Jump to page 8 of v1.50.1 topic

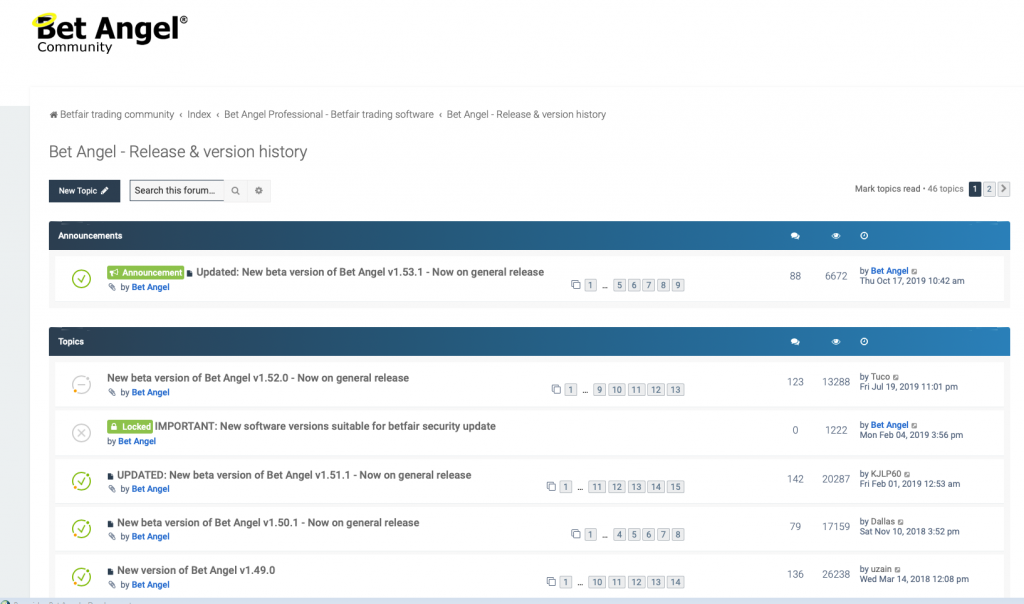678,535
